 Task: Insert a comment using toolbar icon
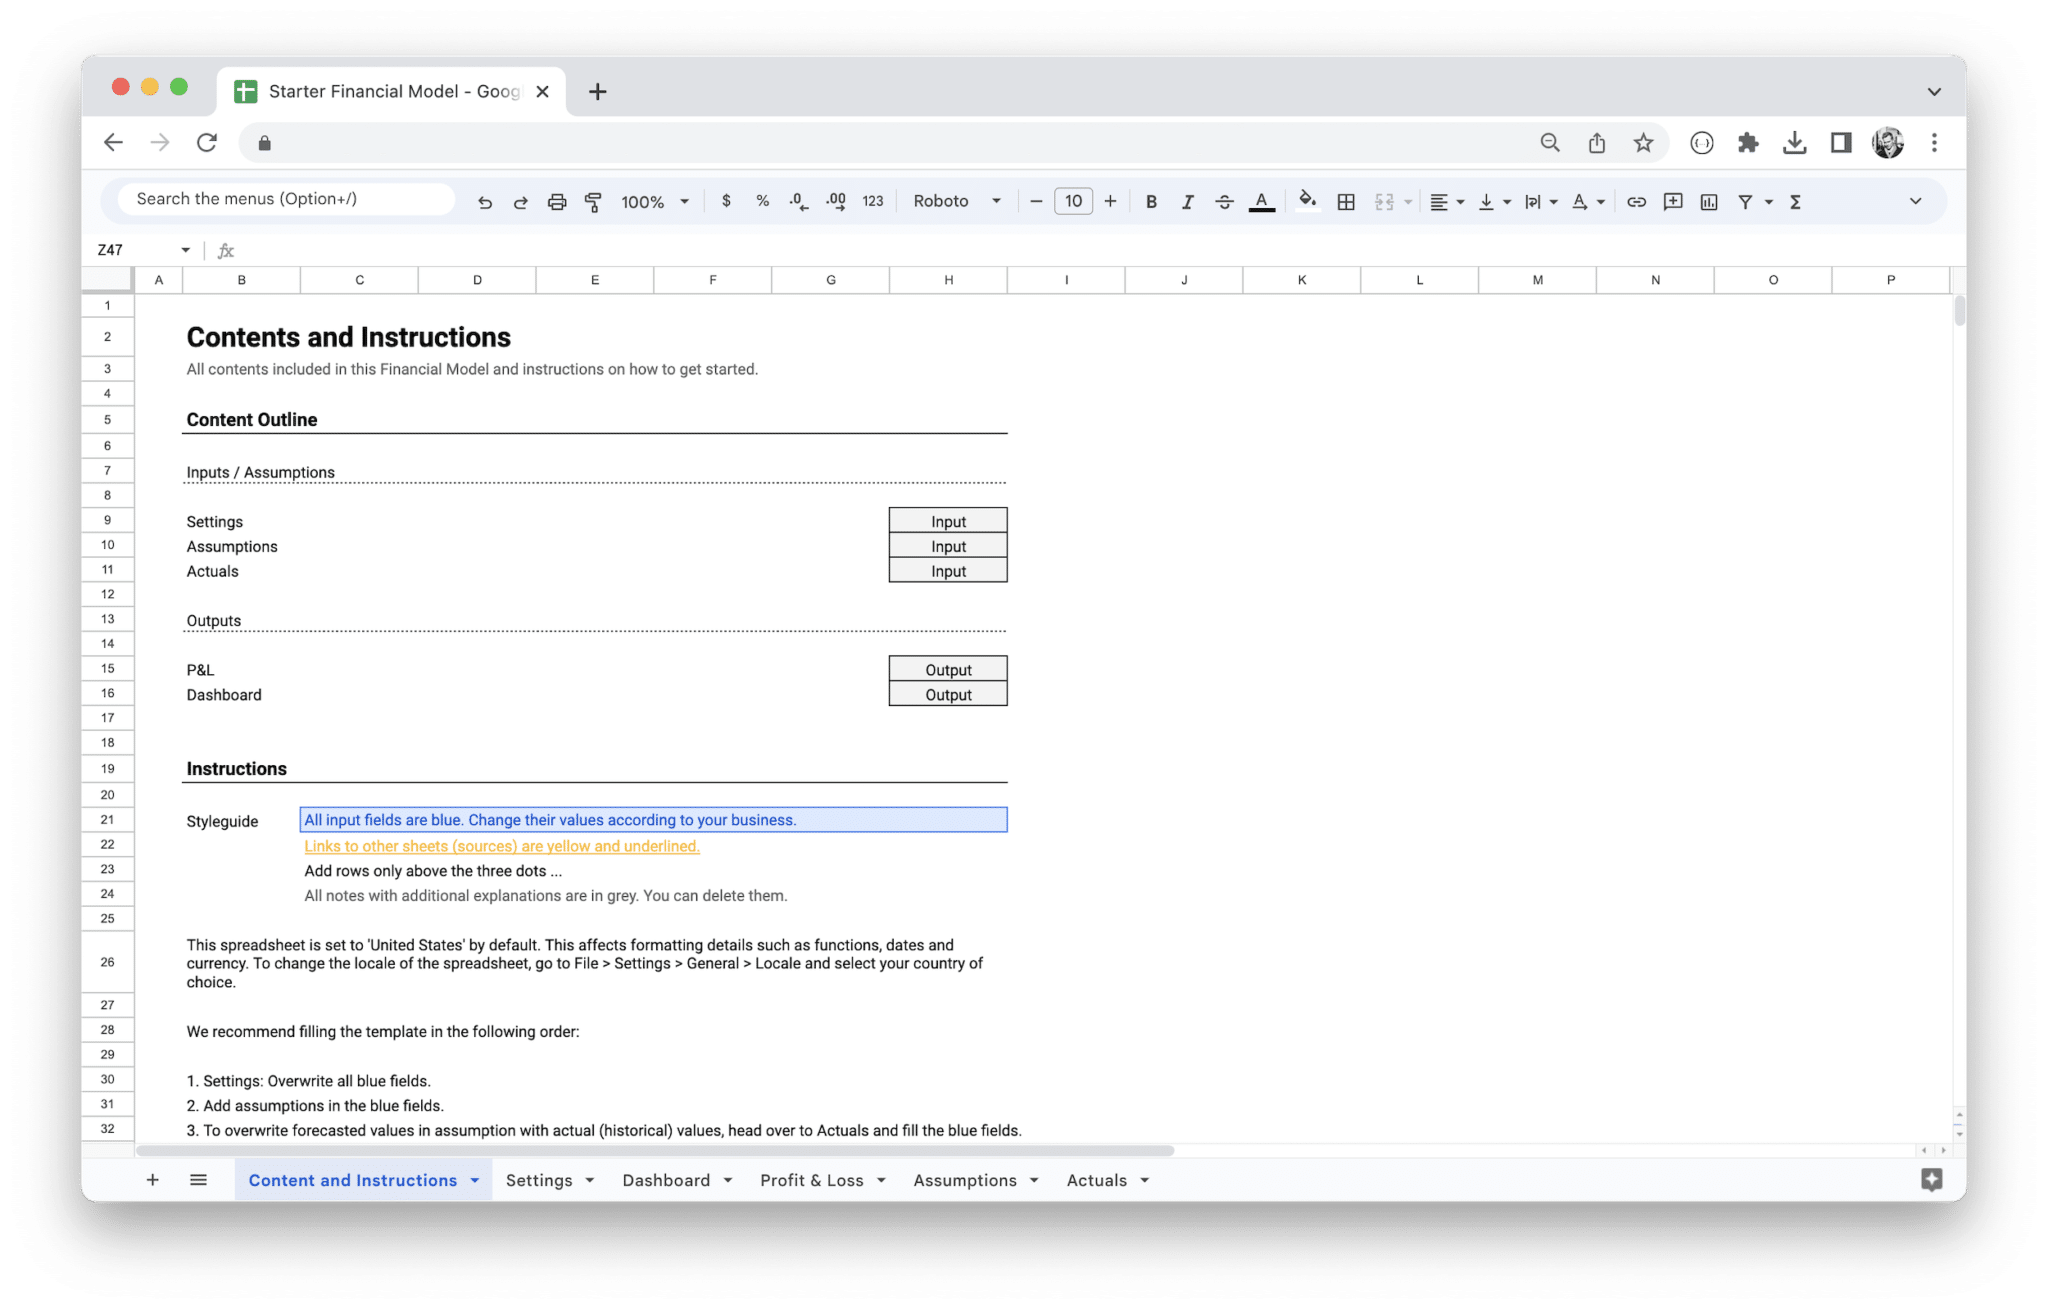(x=1672, y=201)
